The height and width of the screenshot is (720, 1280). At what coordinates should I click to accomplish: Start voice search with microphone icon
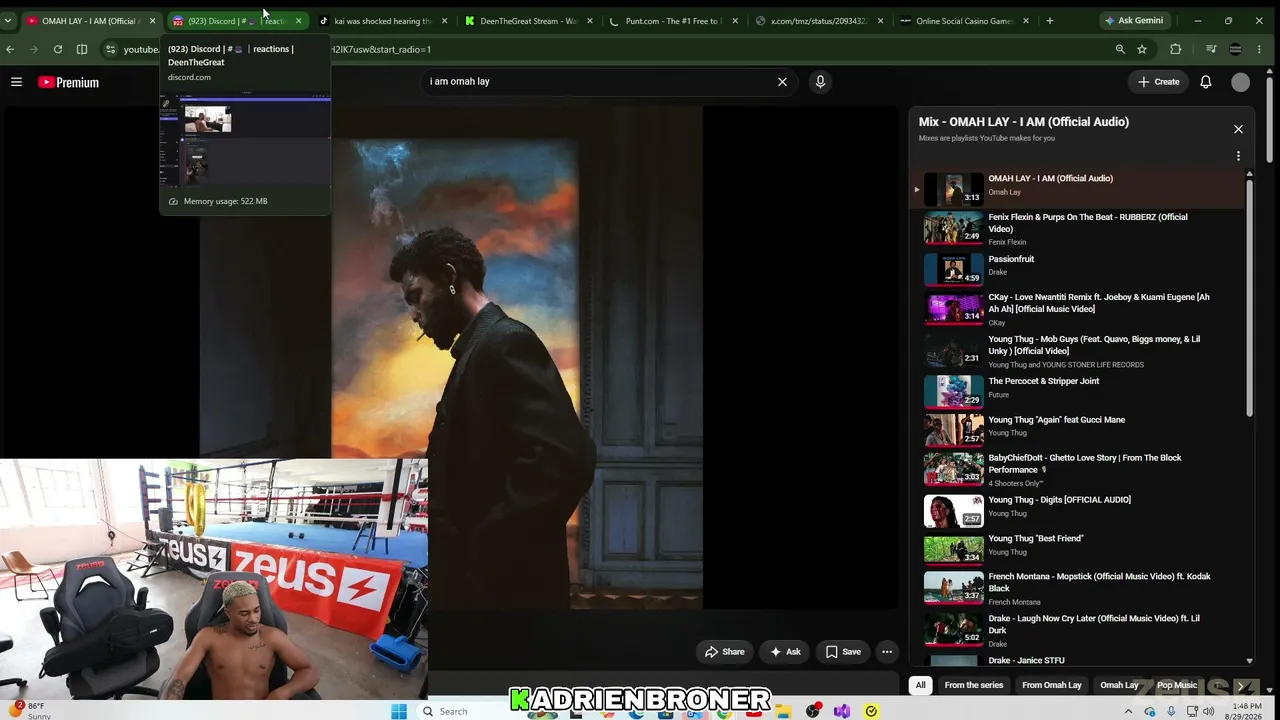820,82
